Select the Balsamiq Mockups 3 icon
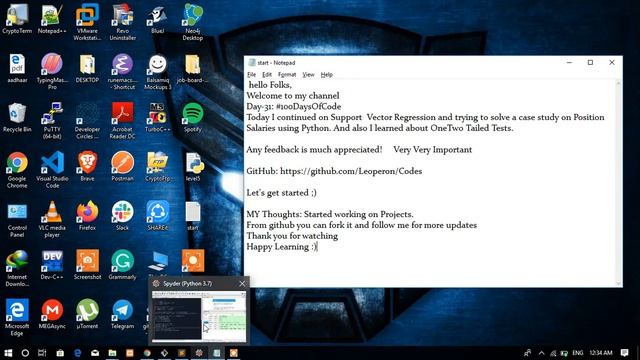This screenshot has height=360, width=640. (158, 71)
